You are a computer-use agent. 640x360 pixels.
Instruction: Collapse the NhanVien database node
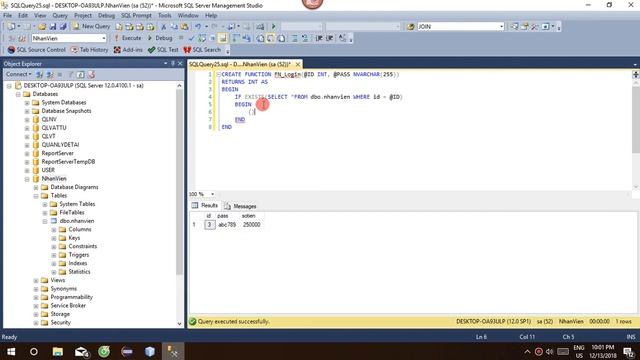click(x=27, y=179)
